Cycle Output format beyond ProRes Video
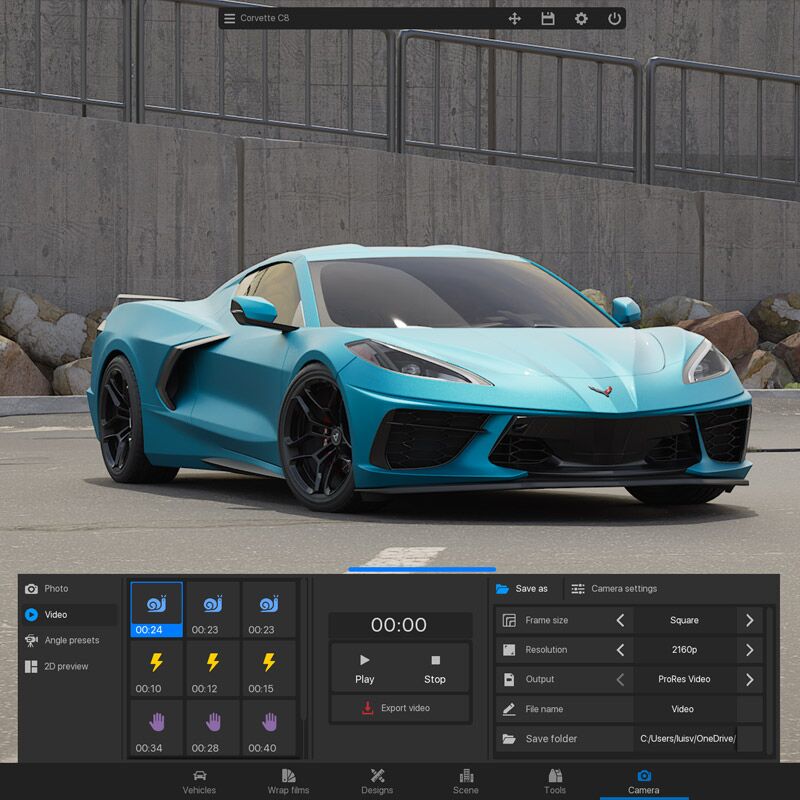Viewport: 800px width, 800px height. (x=749, y=679)
